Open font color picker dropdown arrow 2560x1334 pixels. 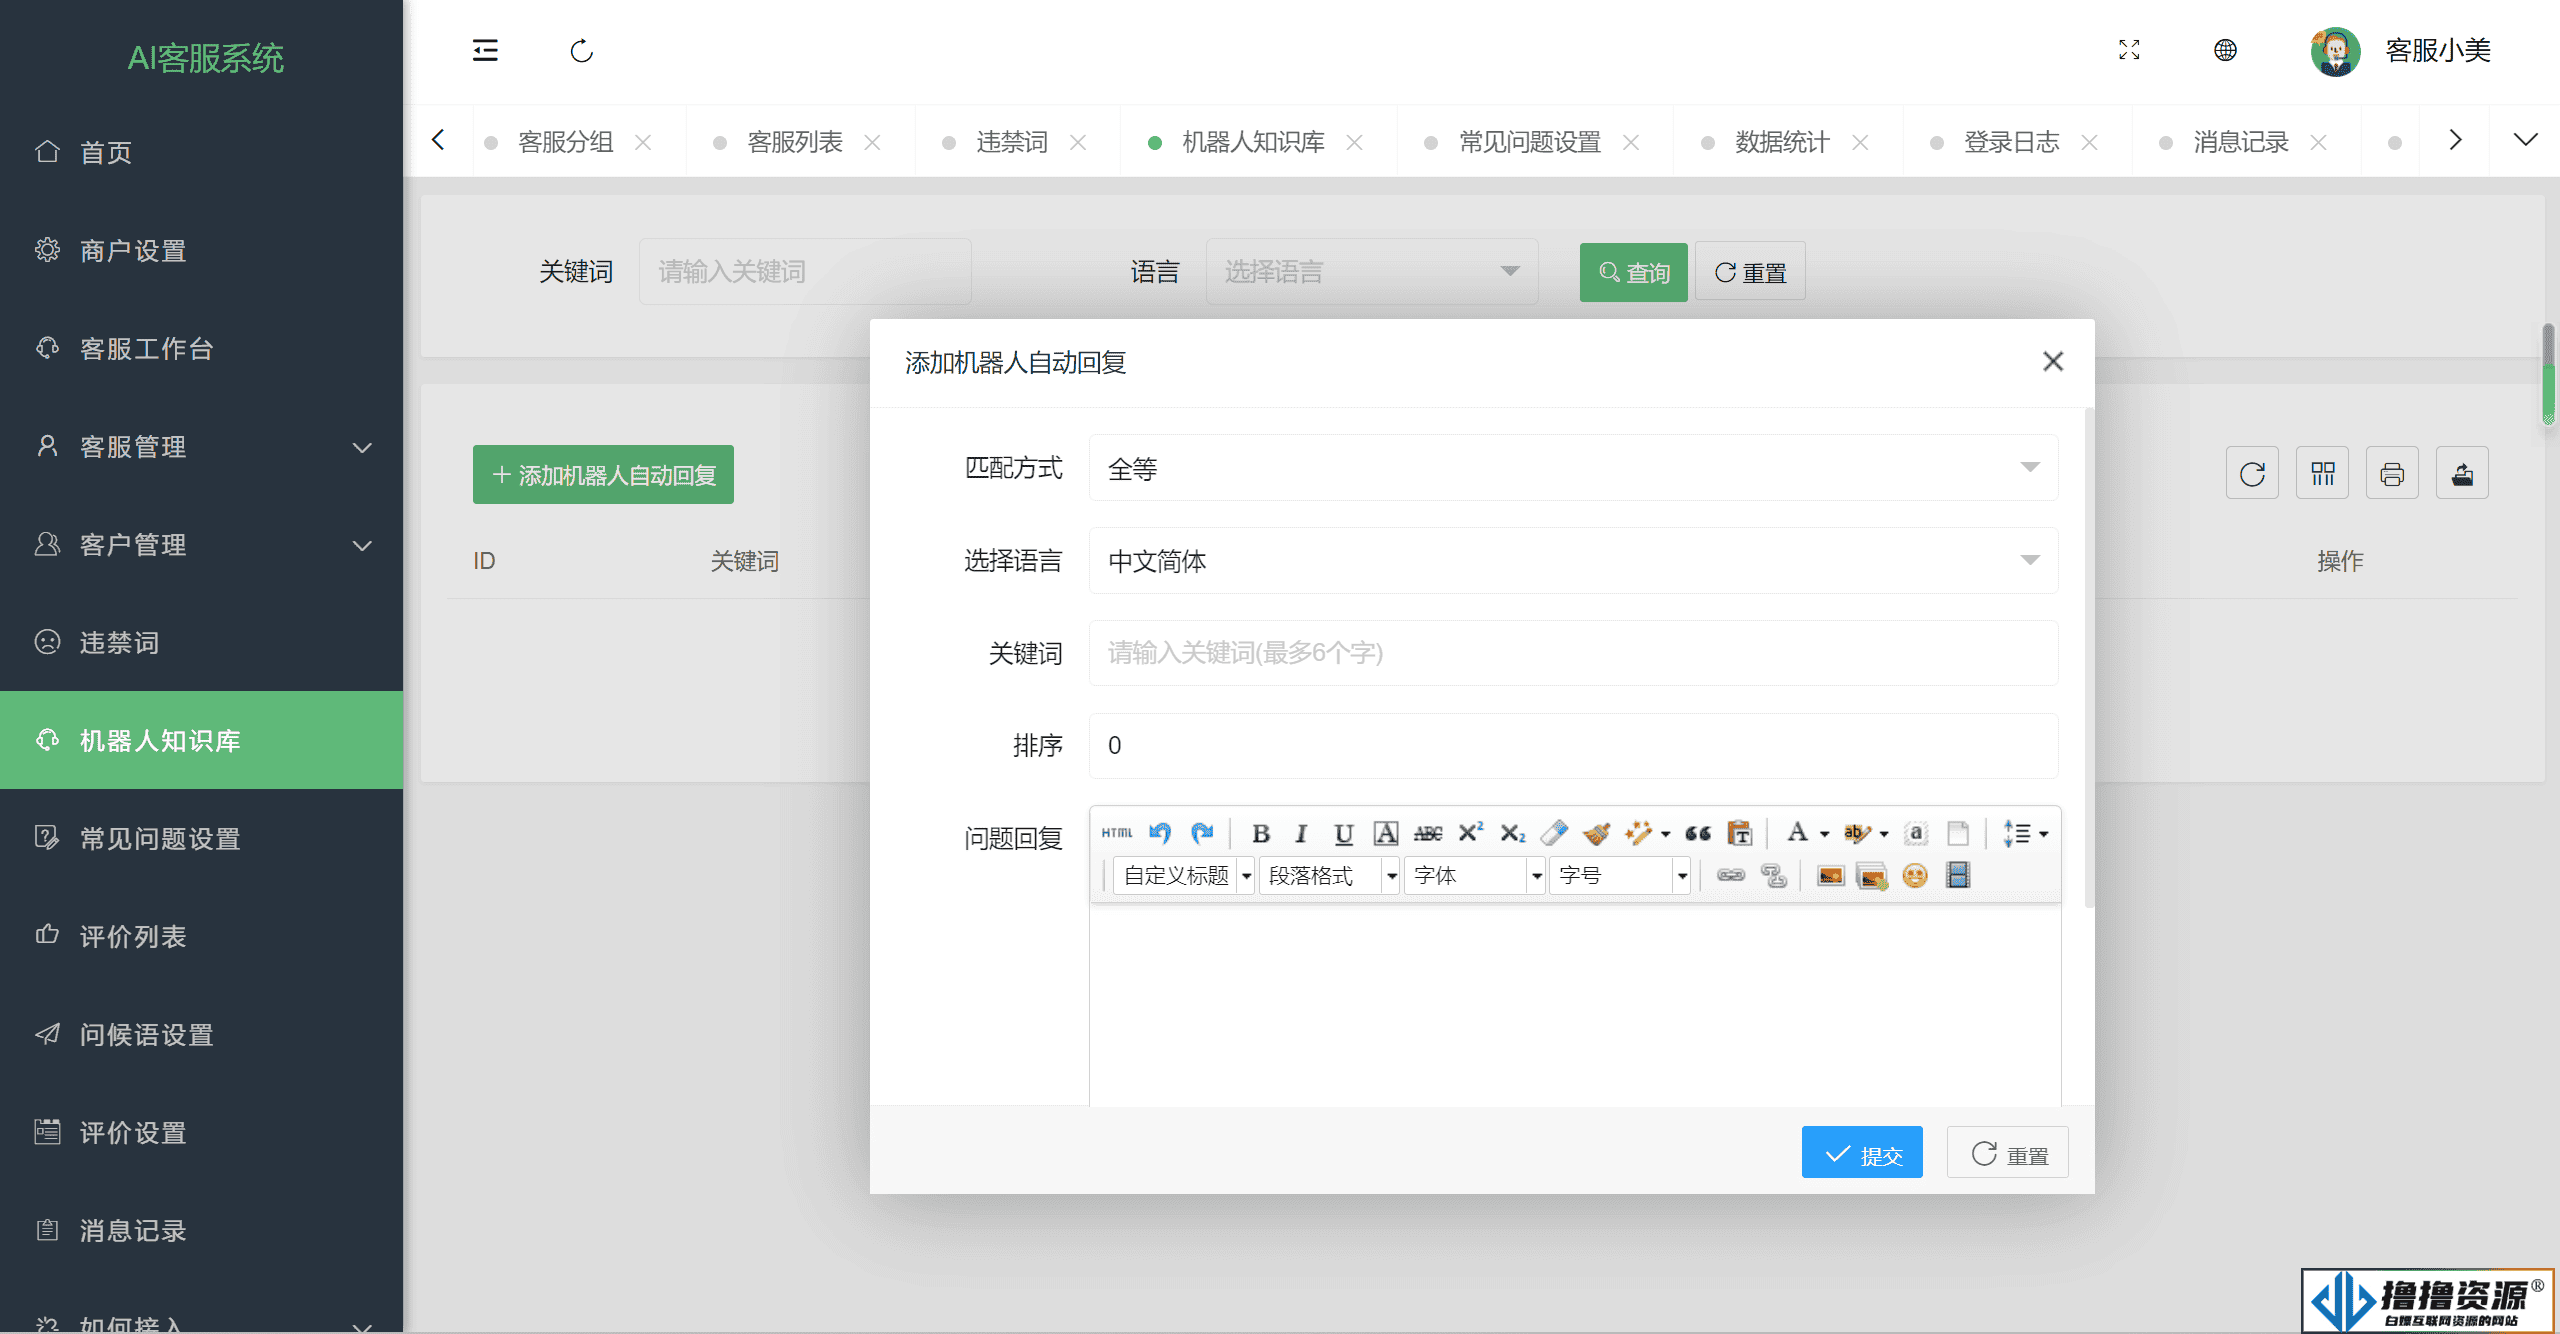pyautogui.click(x=1825, y=834)
